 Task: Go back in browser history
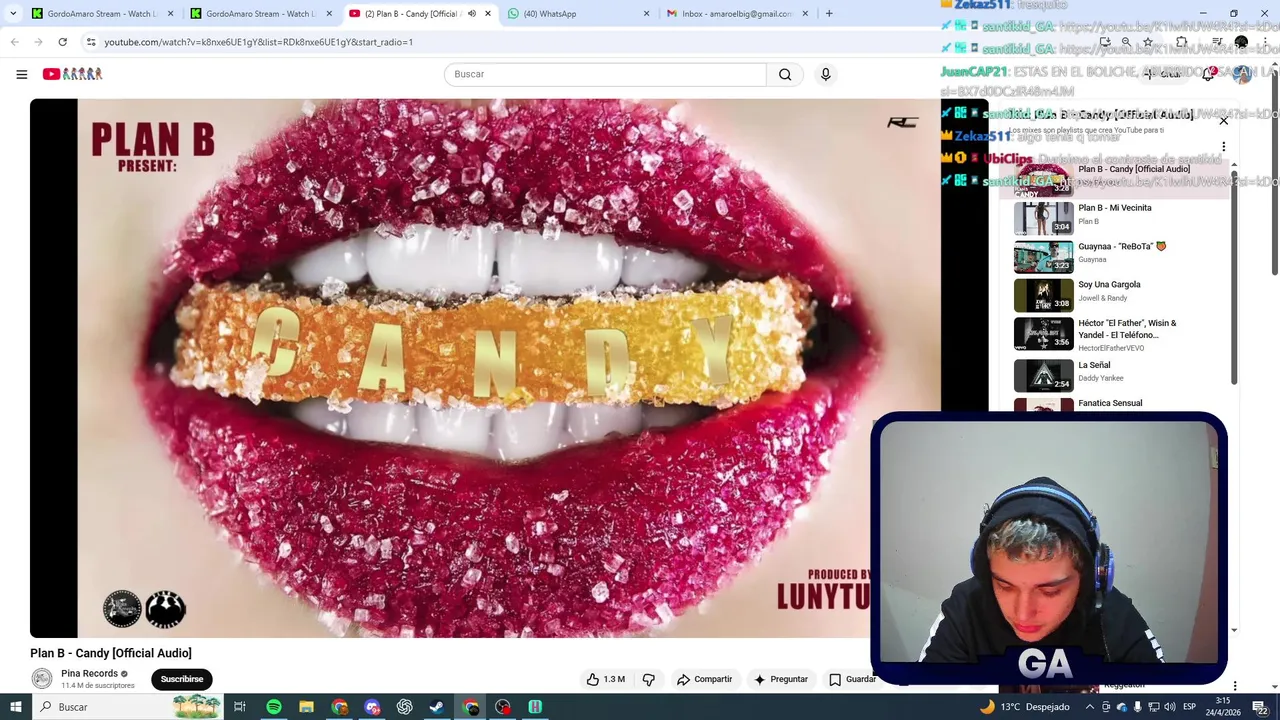[14, 42]
